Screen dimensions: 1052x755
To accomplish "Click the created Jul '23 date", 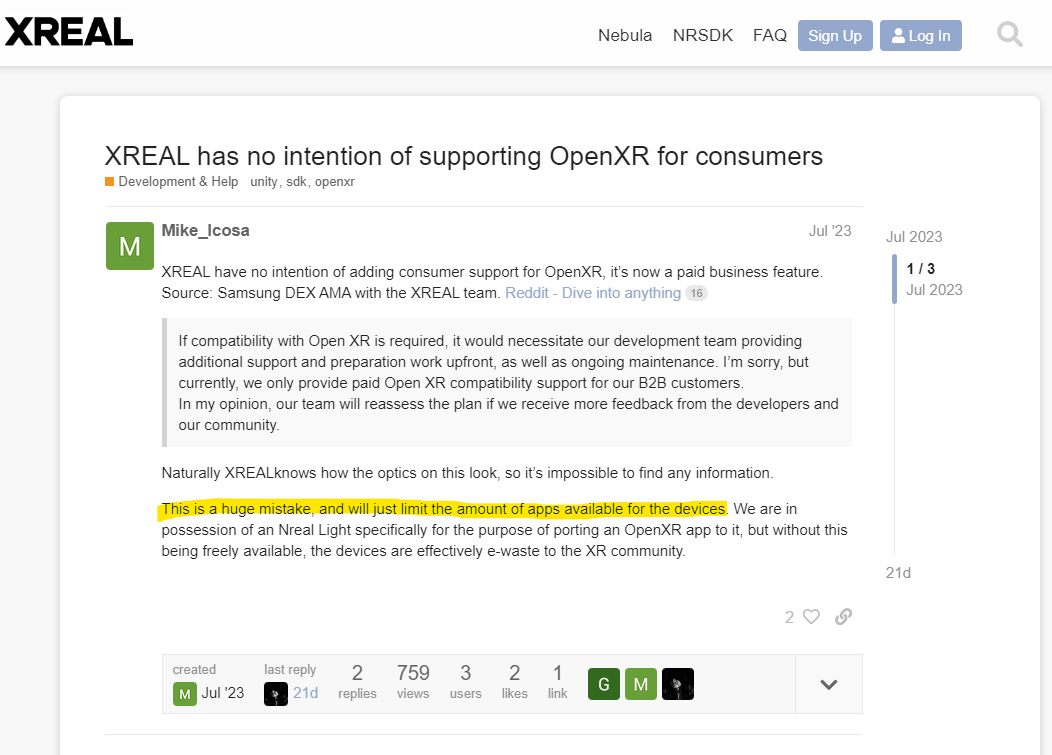I will (223, 693).
